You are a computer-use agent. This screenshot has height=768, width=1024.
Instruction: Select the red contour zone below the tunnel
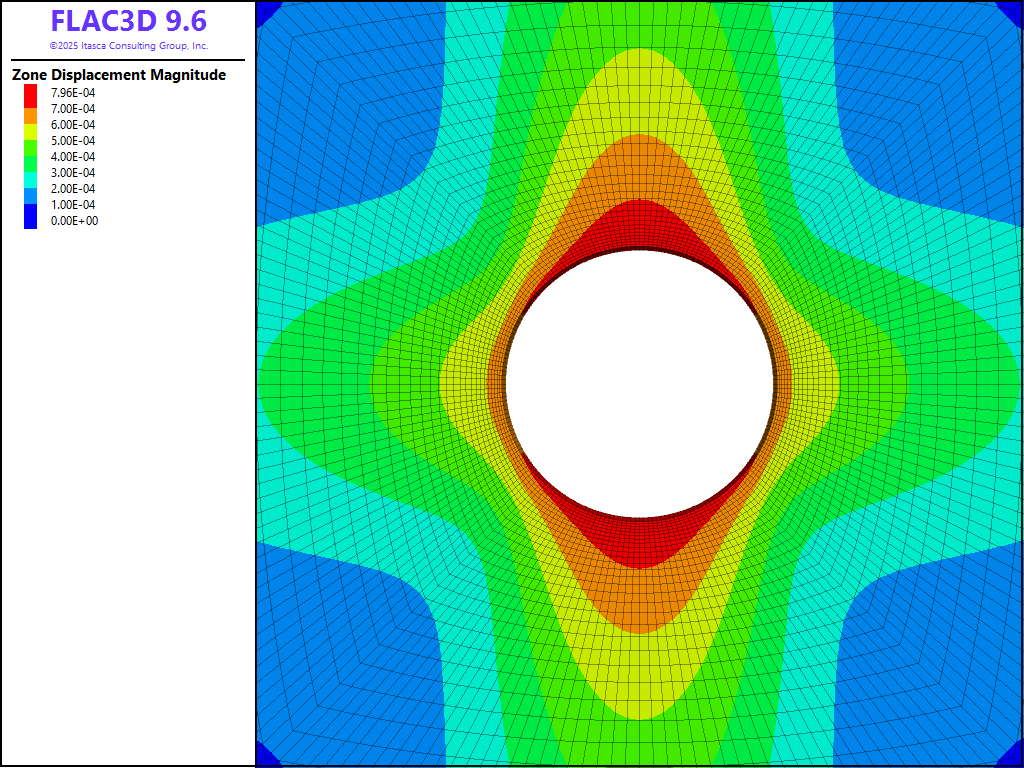click(x=640, y=545)
